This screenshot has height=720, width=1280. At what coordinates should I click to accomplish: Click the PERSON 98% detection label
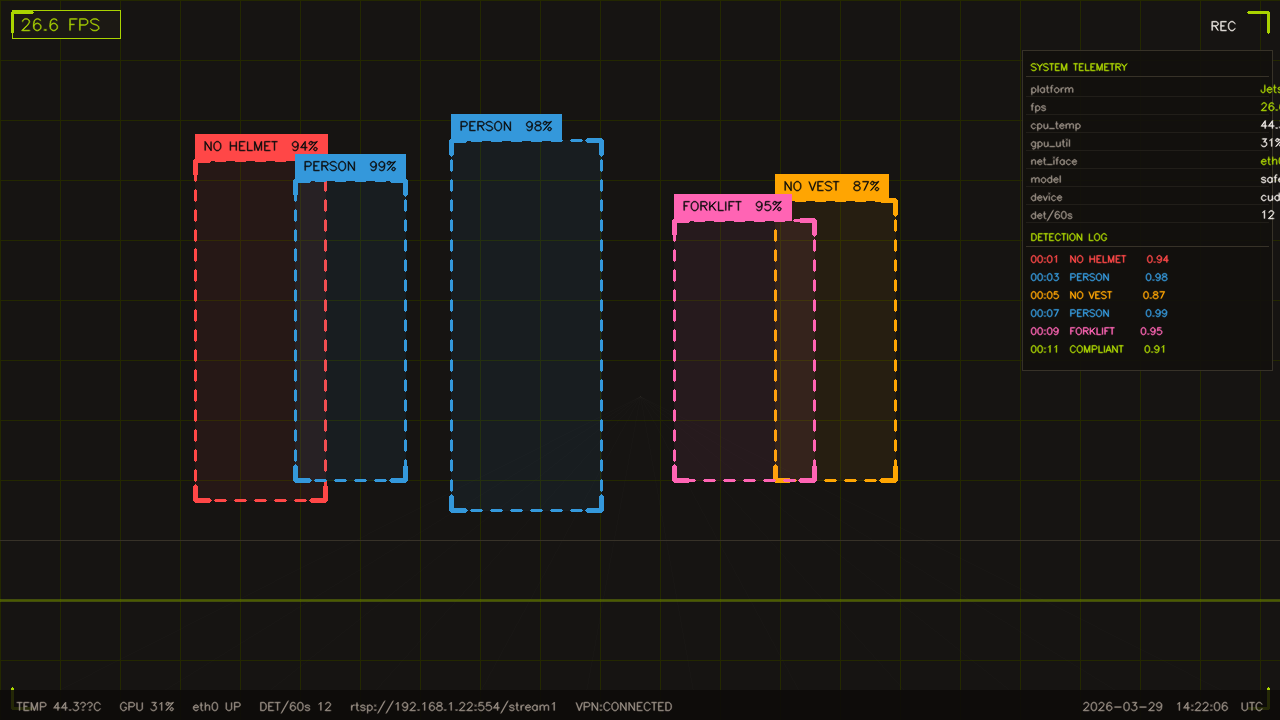506,126
